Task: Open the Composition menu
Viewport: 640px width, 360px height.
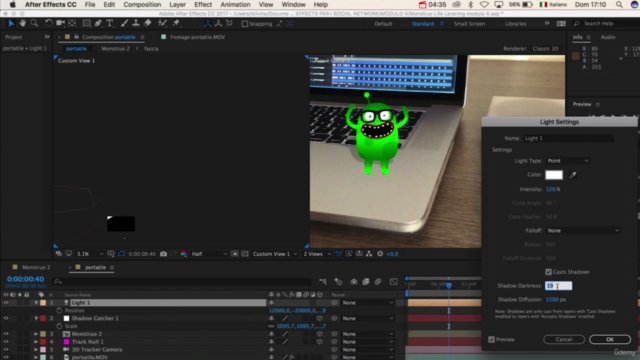Action: (142, 4)
